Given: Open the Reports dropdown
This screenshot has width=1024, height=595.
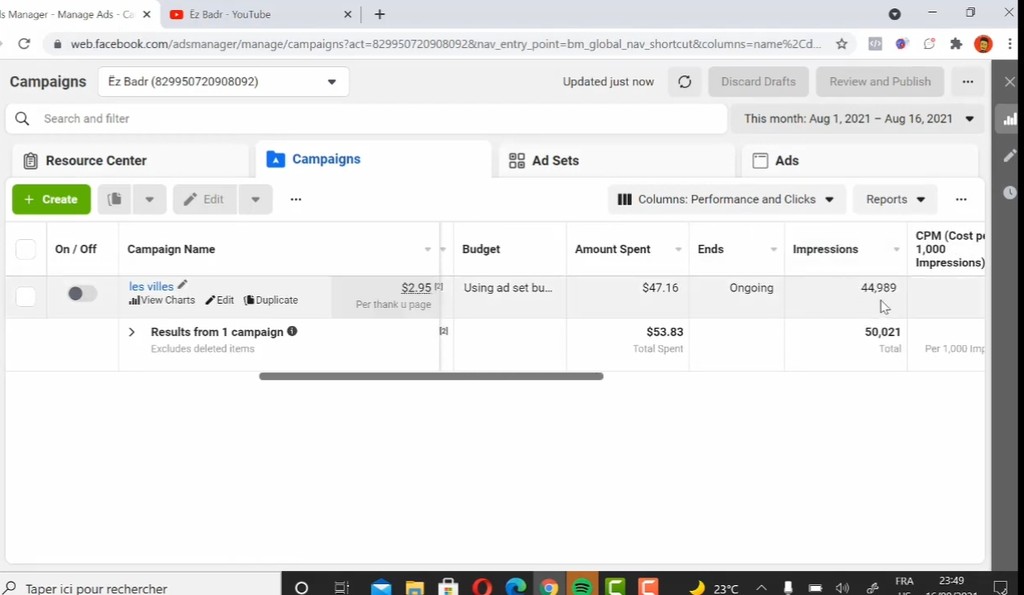Looking at the screenshot, I should 895,199.
